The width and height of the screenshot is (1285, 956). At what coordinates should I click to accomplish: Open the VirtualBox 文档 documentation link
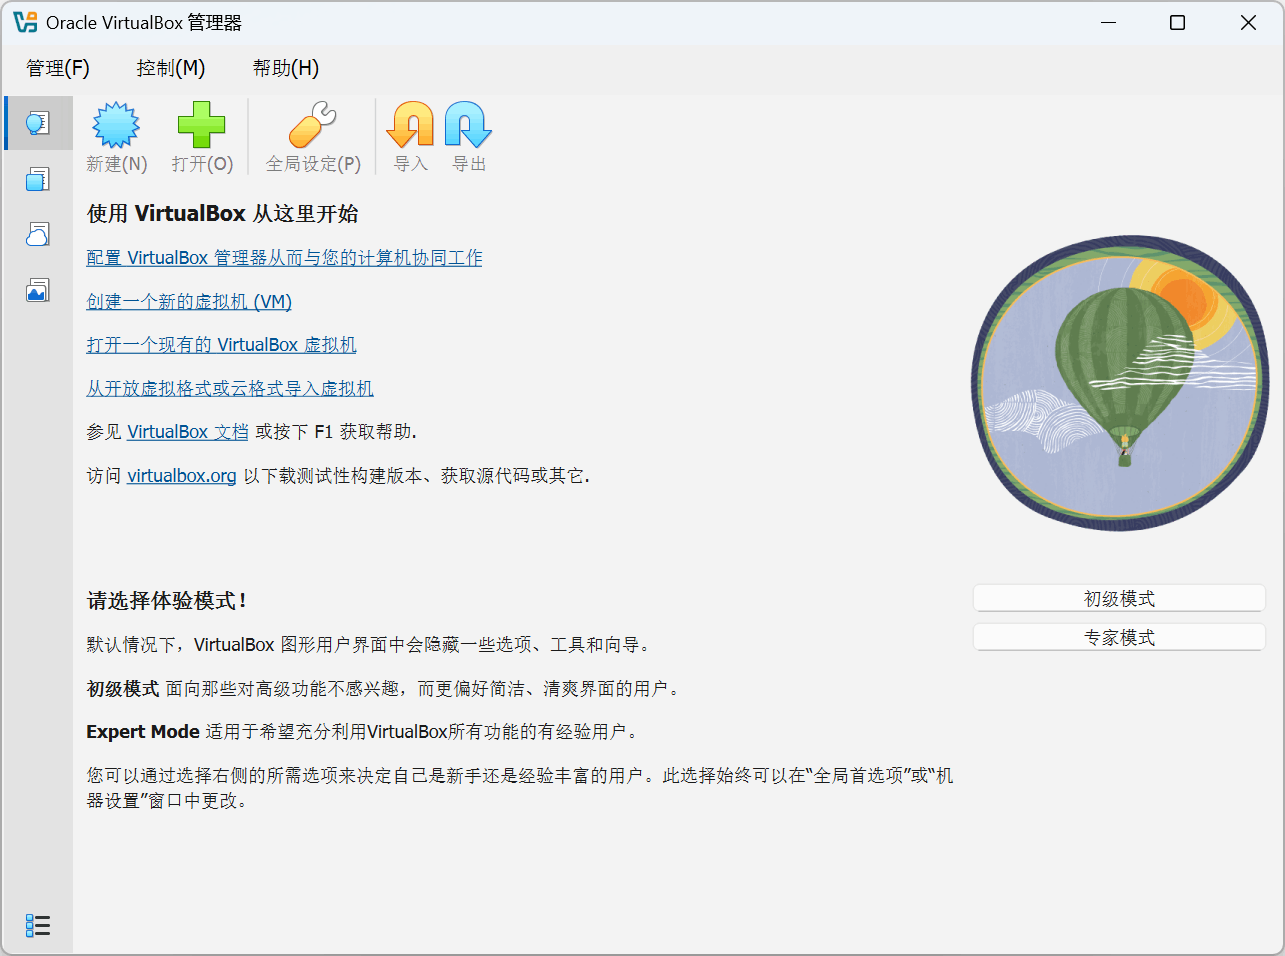click(188, 432)
